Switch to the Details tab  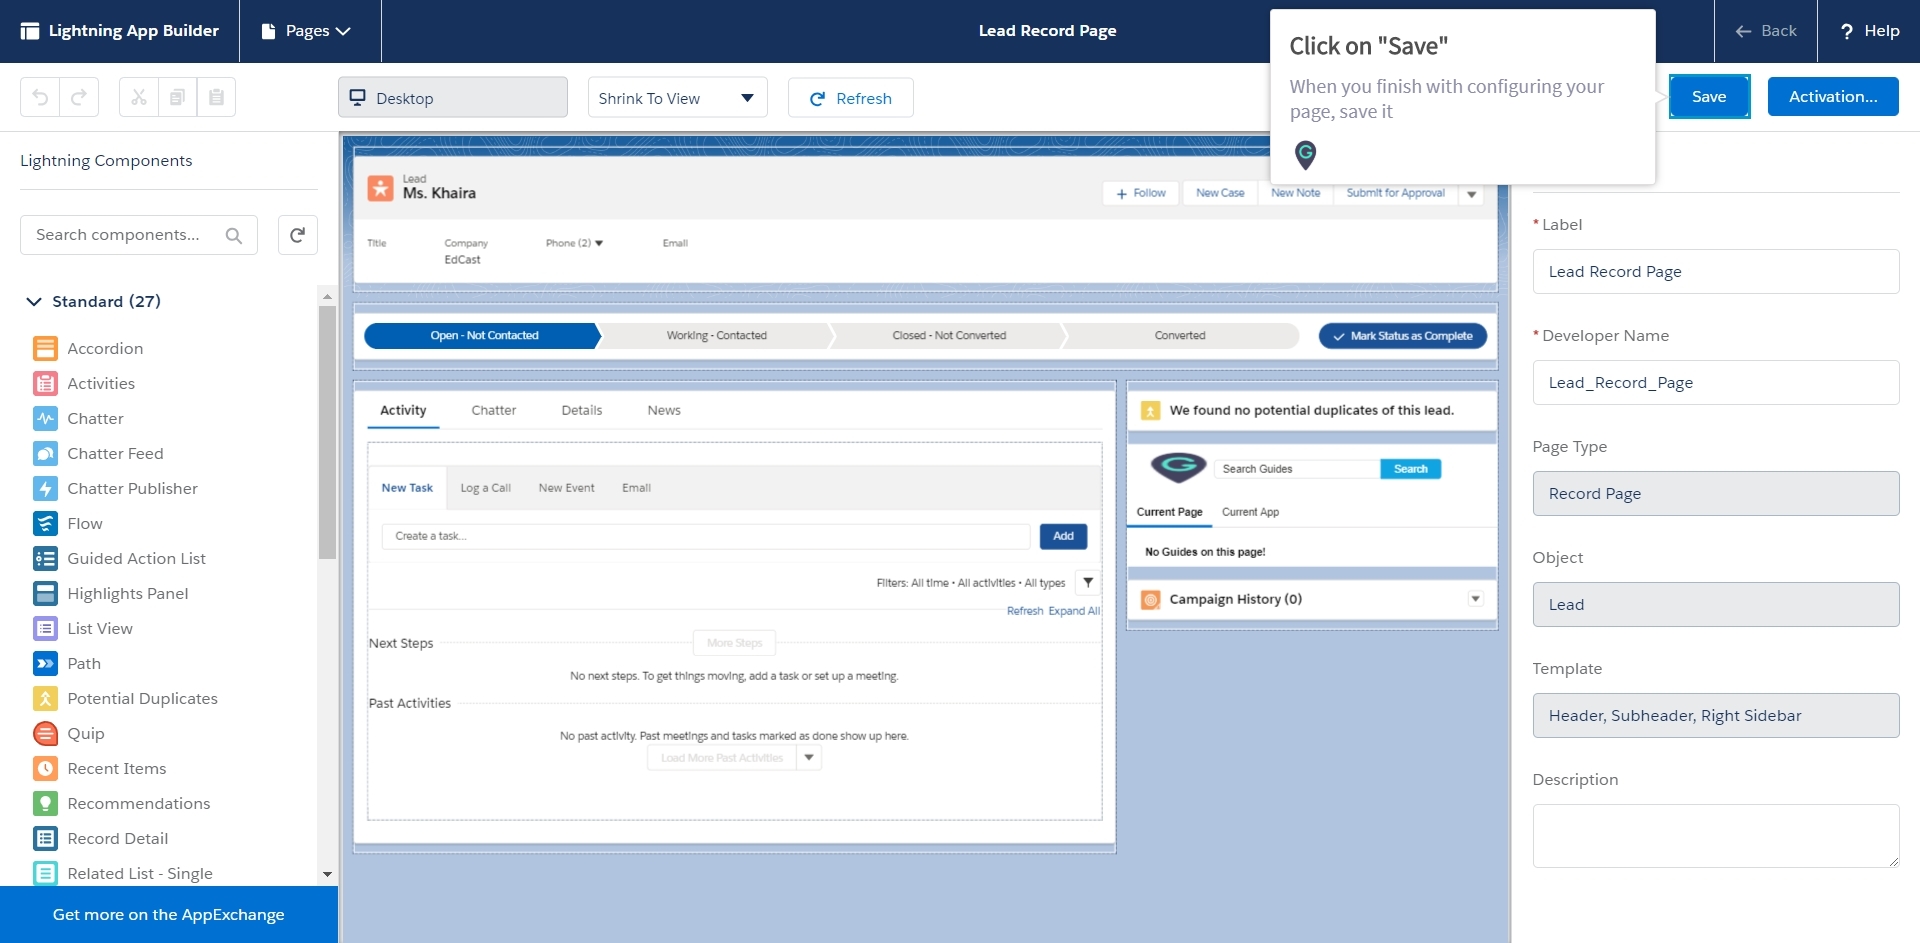pos(582,410)
